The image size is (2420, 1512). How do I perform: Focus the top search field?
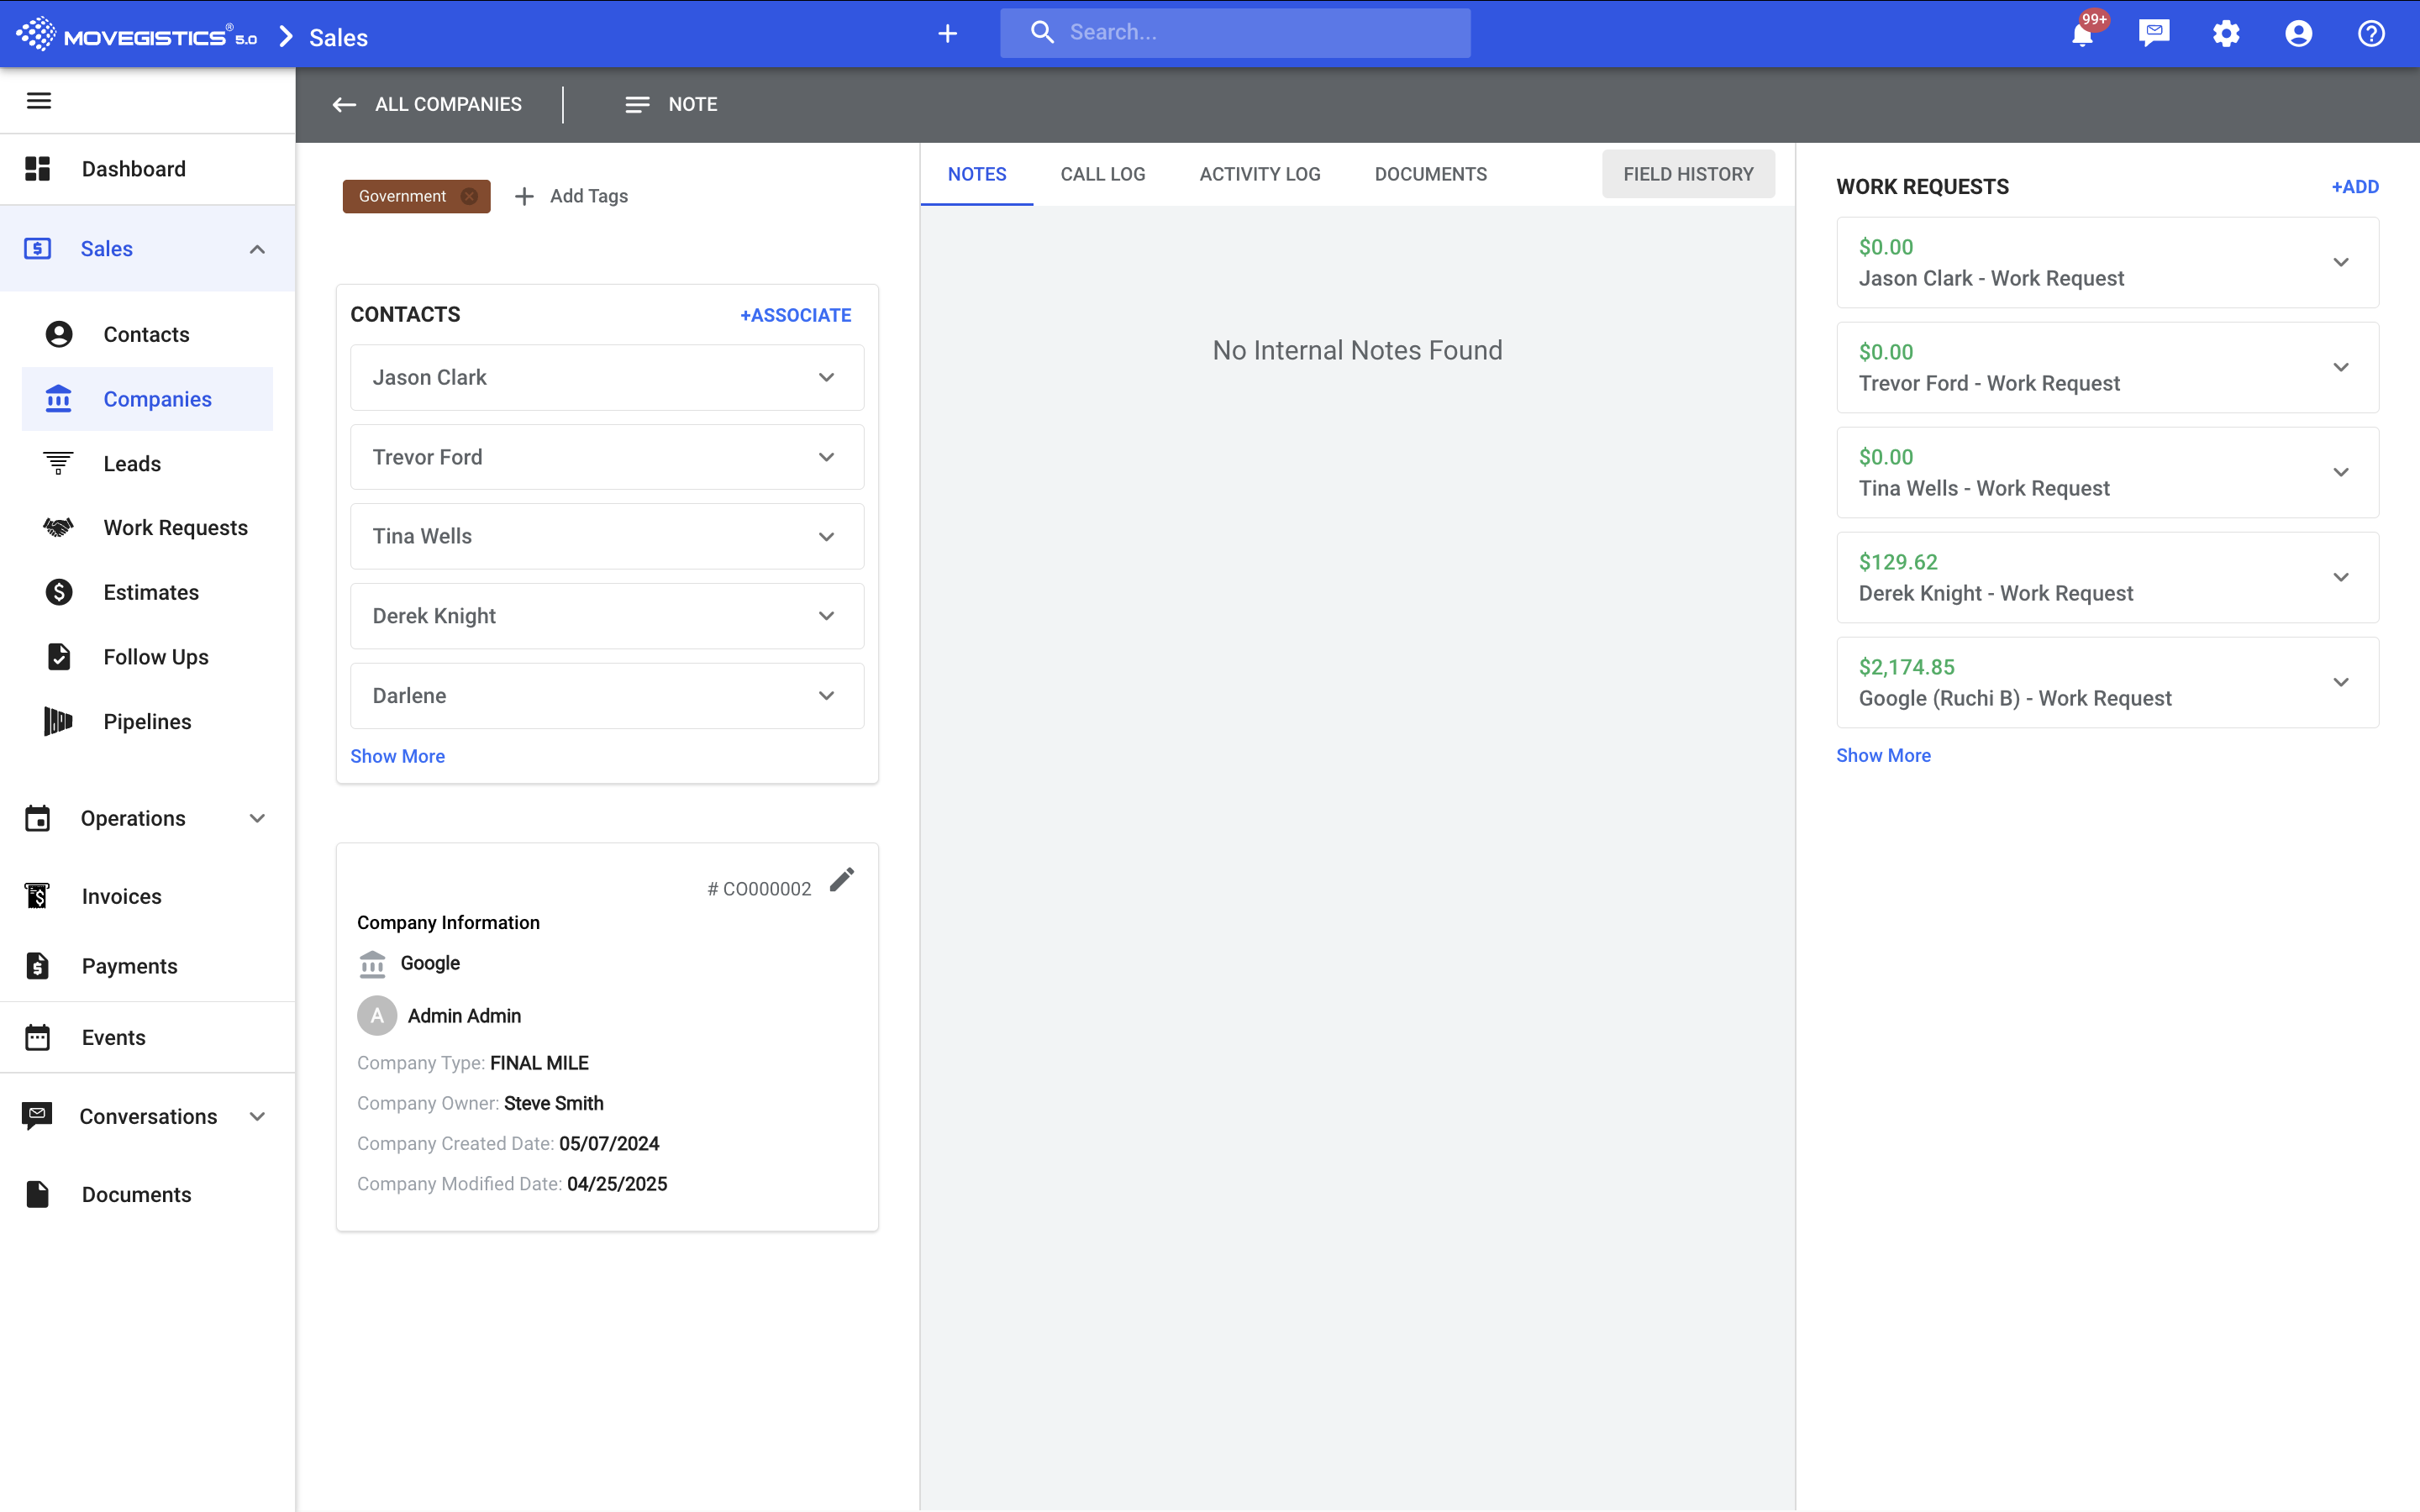[x=1235, y=33]
